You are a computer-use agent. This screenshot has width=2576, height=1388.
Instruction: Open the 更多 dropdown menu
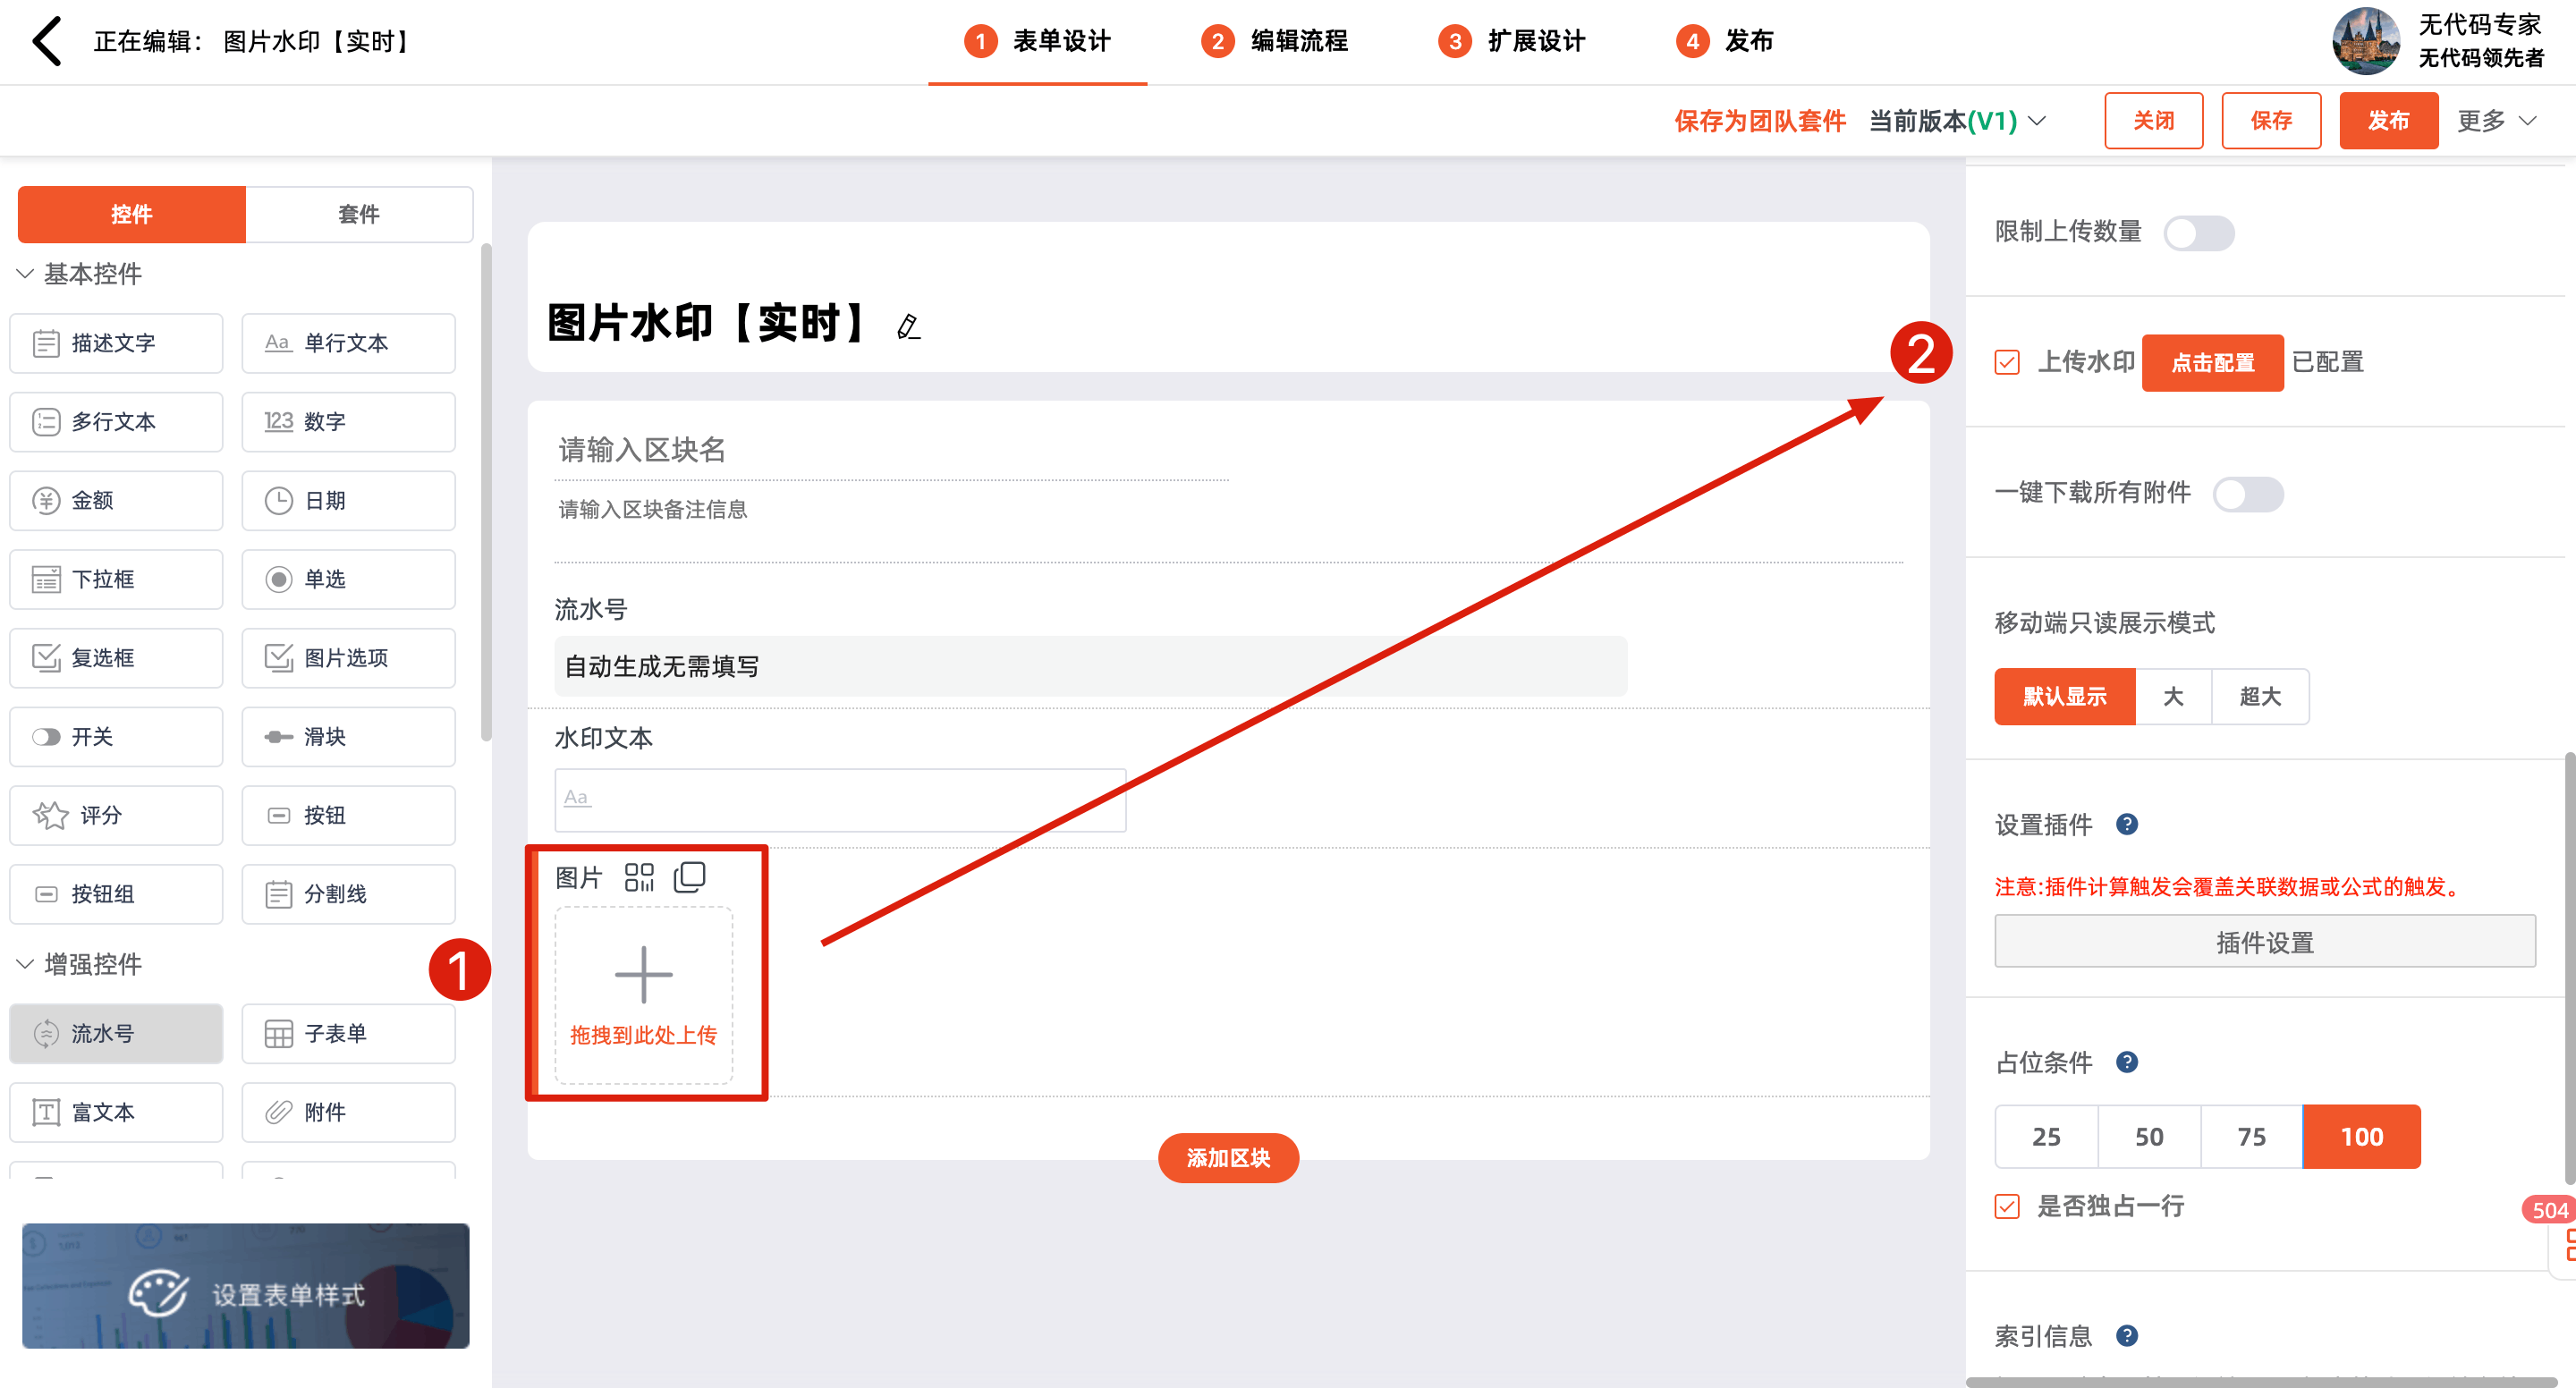click(2496, 121)
